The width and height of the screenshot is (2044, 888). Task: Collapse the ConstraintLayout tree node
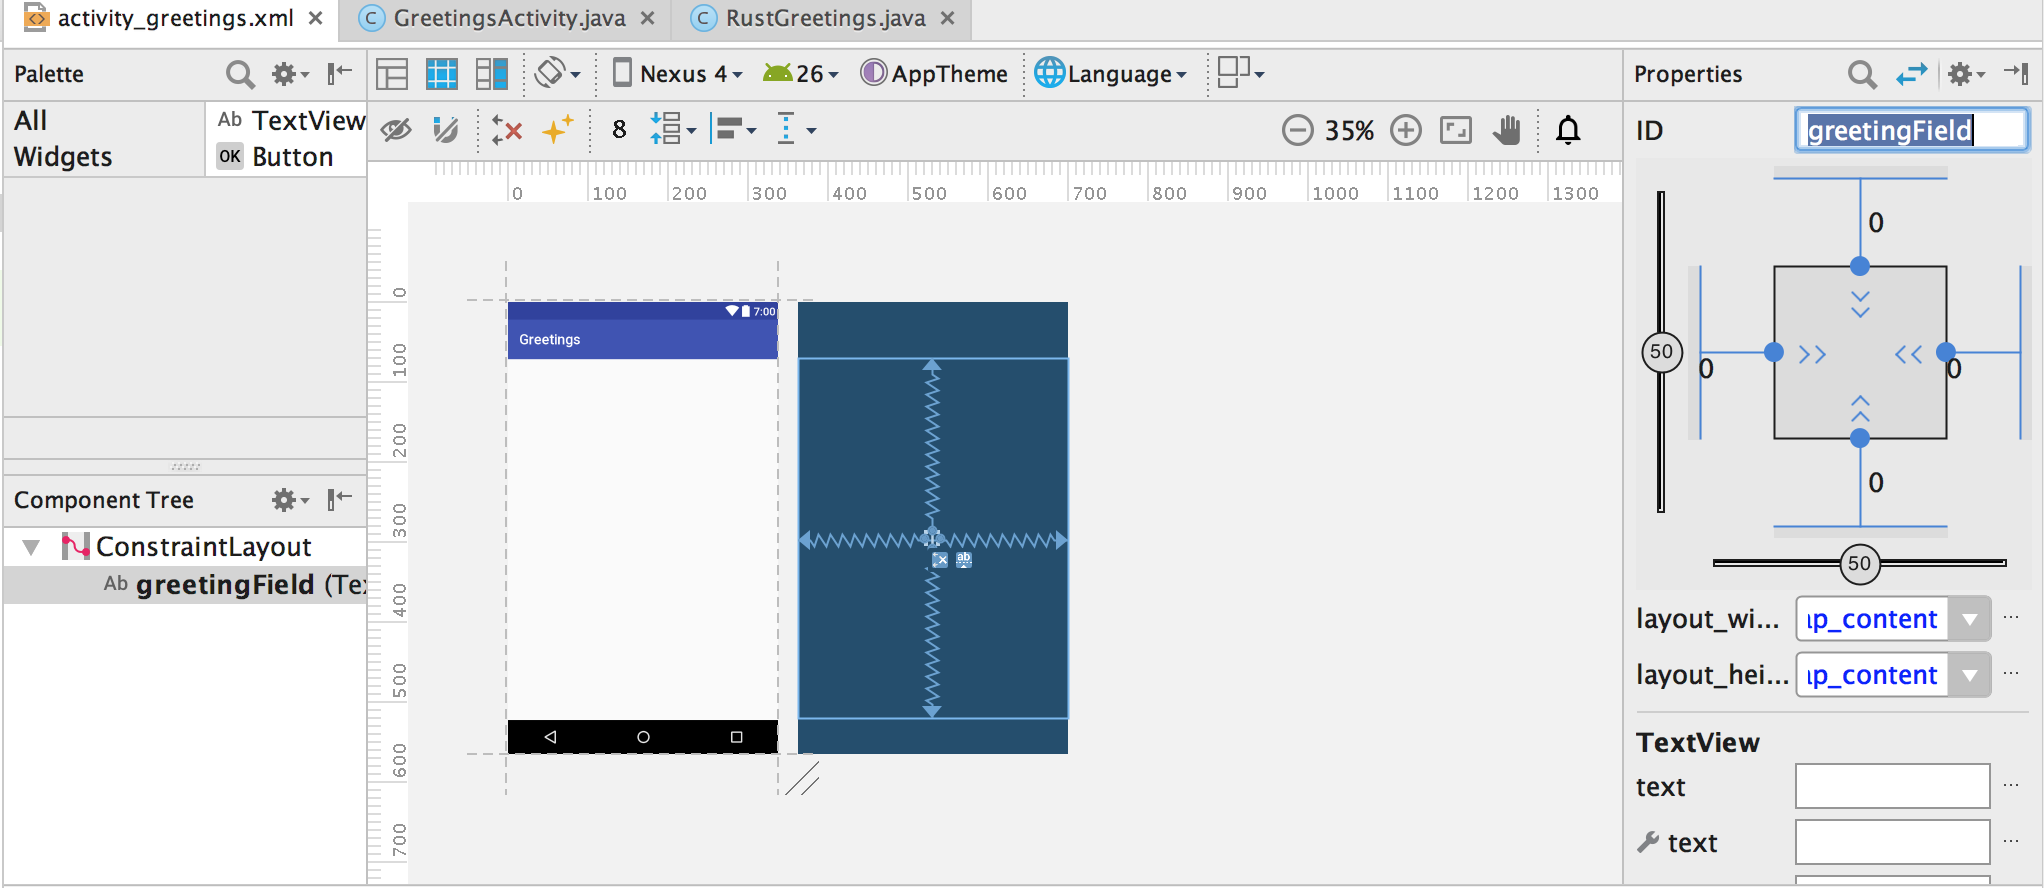point(31,547)
